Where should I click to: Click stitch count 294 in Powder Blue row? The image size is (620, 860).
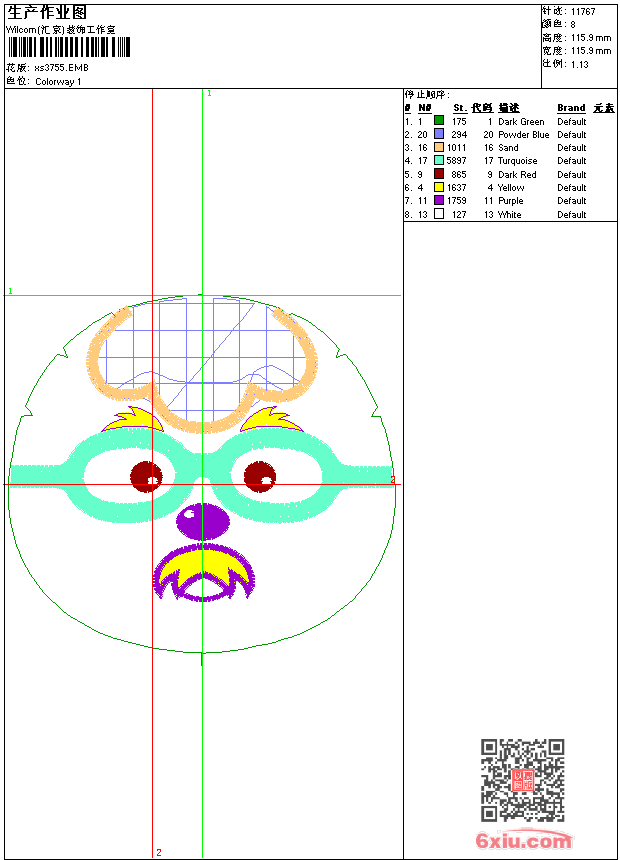pos(459,134)
